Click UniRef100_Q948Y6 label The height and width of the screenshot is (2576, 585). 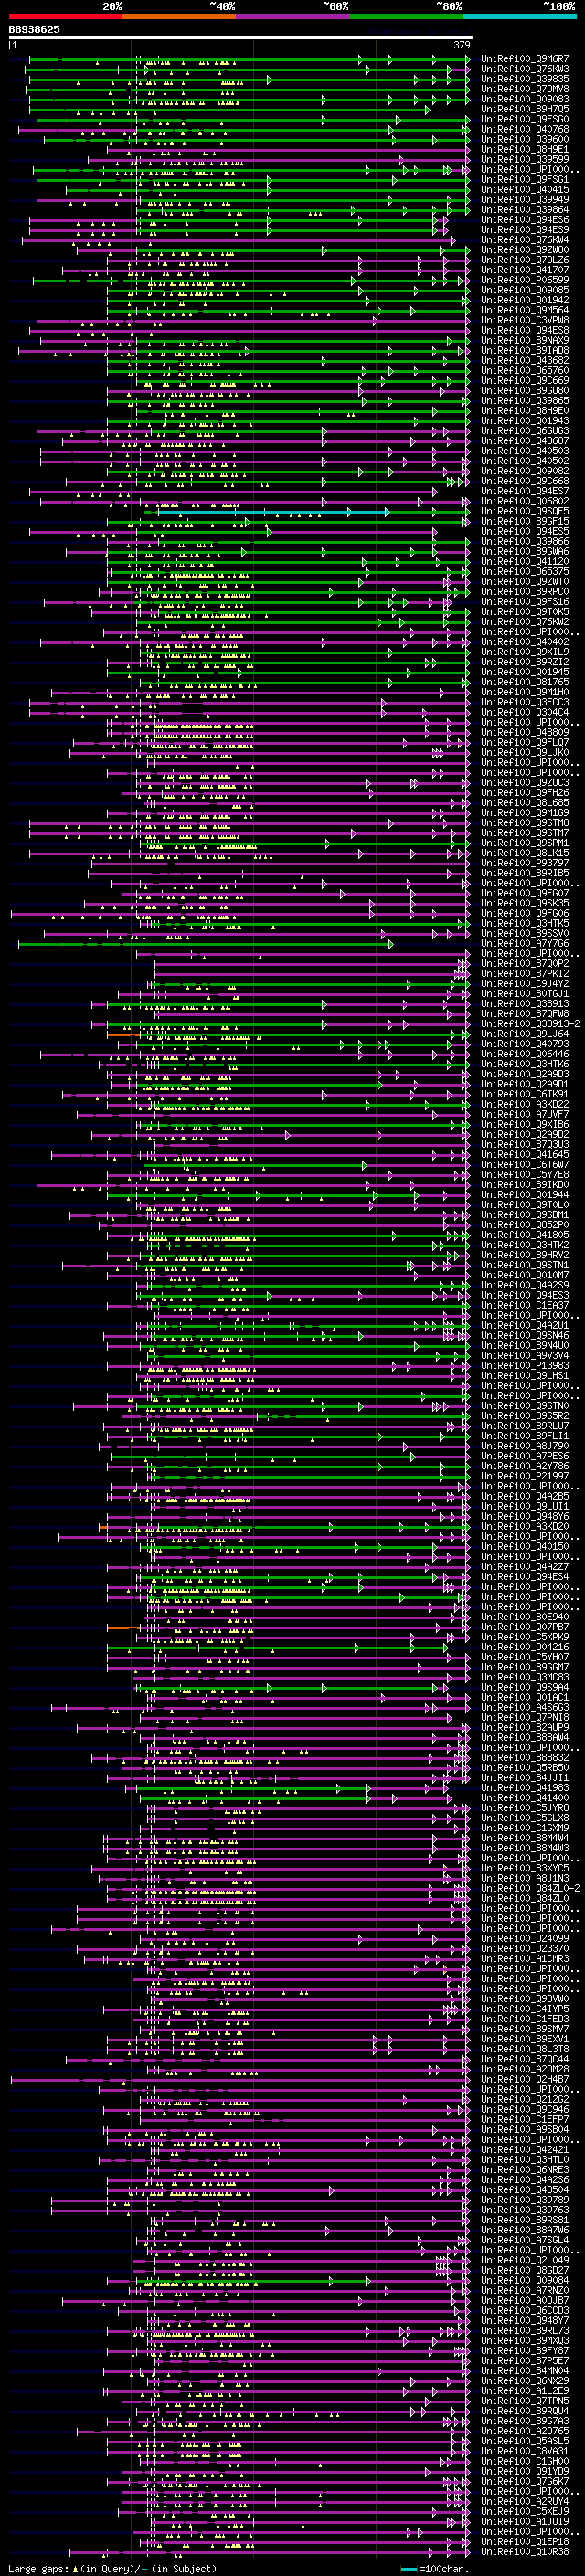[525, 1516]
